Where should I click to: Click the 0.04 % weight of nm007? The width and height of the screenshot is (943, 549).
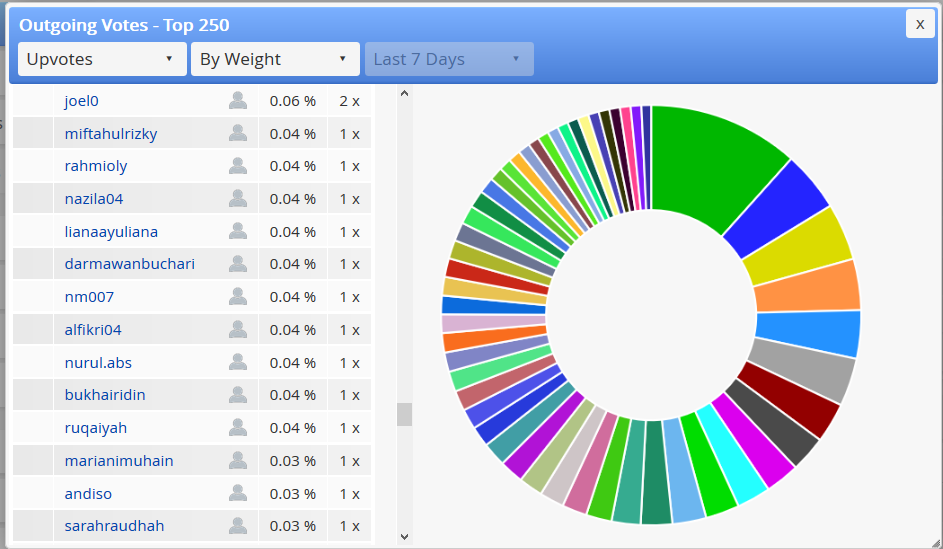[293, 297]
